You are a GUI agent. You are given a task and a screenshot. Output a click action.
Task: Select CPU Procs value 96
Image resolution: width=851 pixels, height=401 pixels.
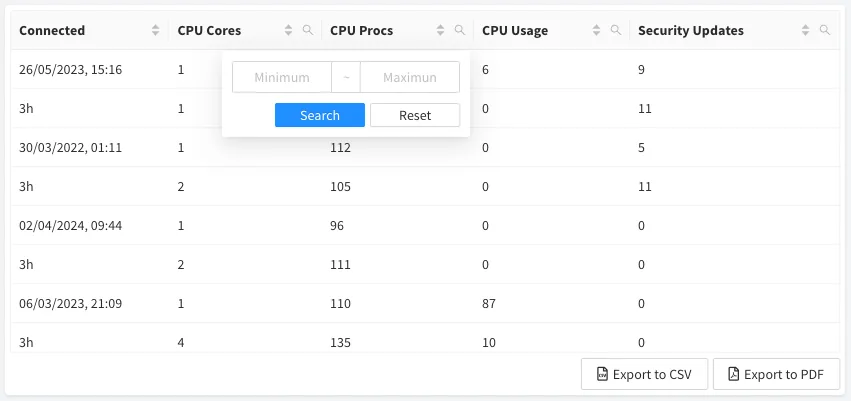337,226
